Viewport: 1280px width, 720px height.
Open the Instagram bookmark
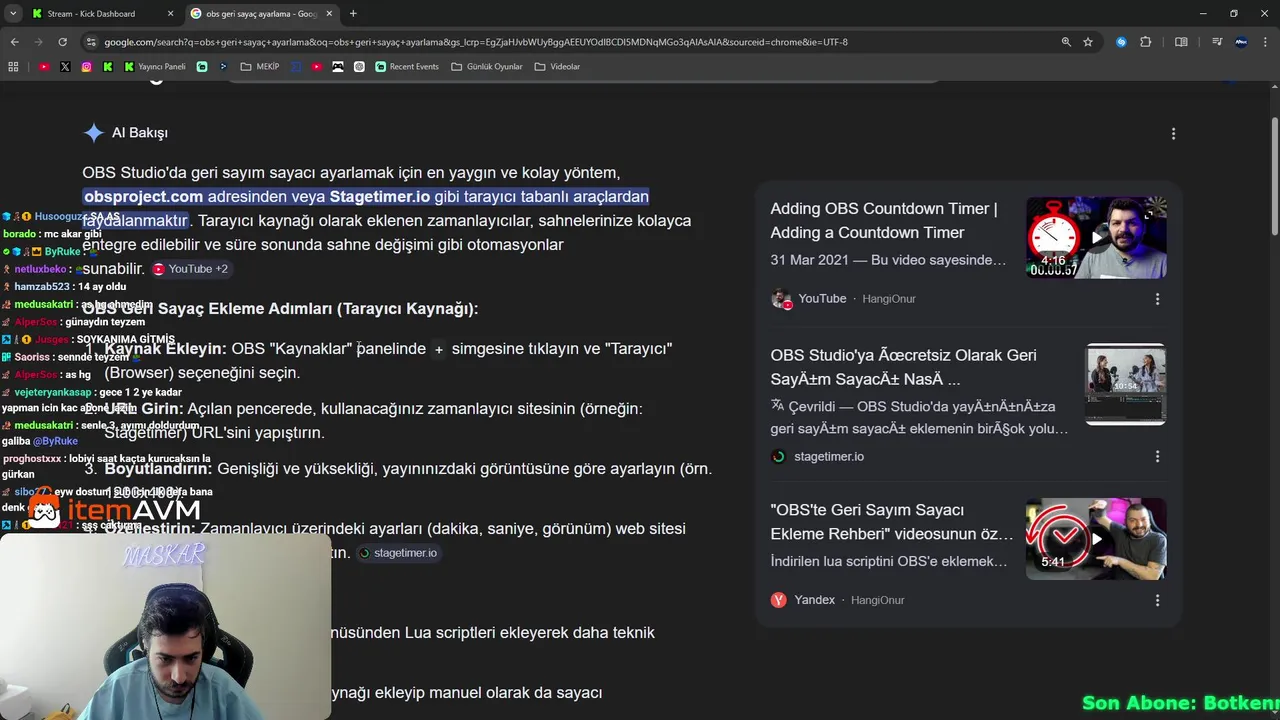[86, 67]
